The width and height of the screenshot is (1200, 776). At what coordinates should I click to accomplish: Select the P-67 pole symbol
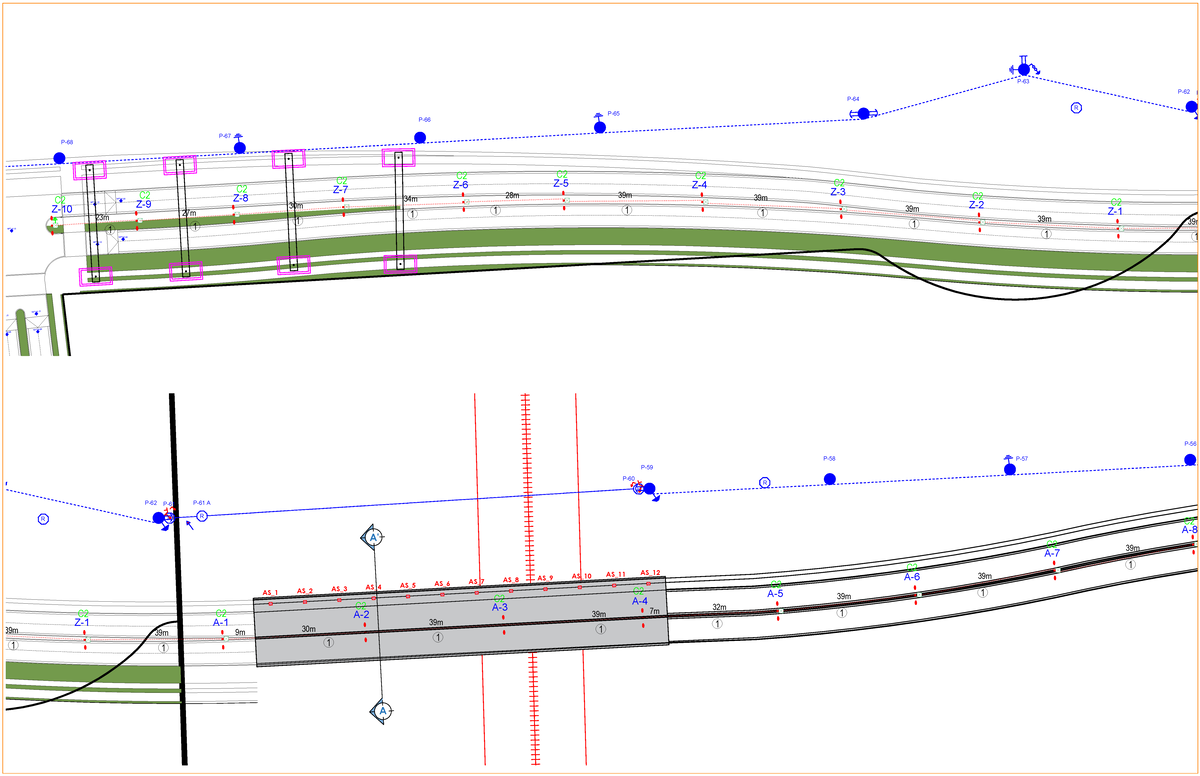click(x=239, y=147)
